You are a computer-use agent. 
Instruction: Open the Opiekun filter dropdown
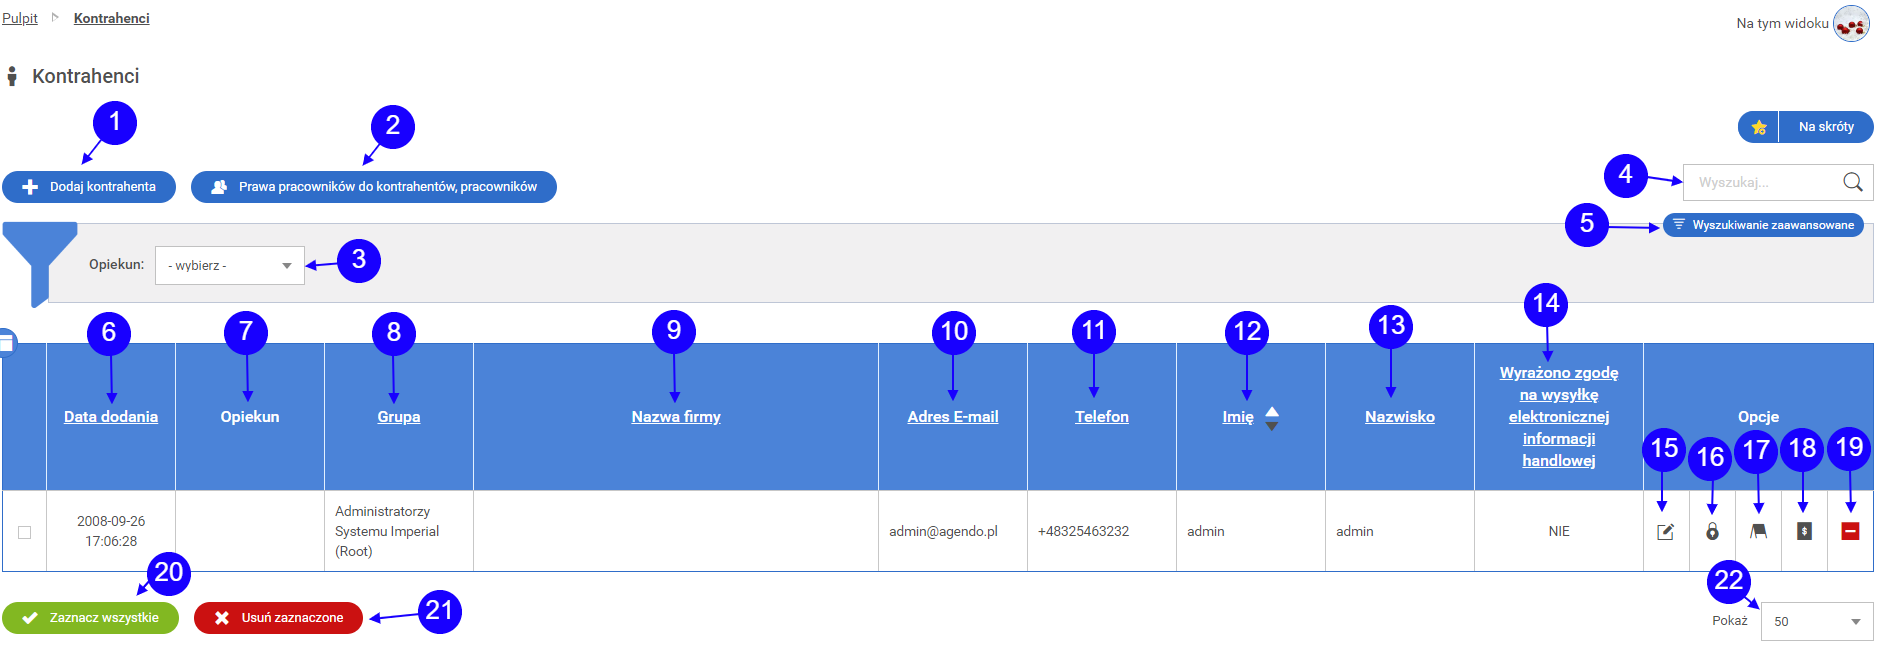[229, 266]
